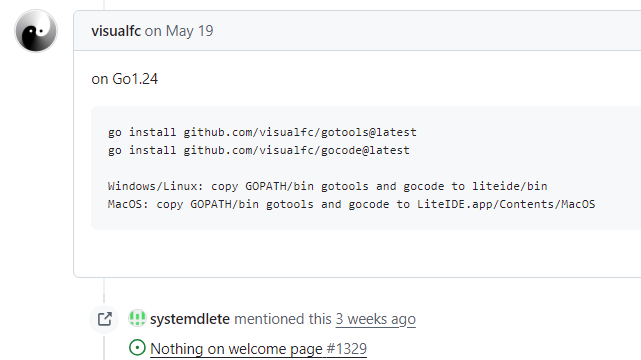
Task: Open the 'Nothing on welcome page' issue link
Action: pyautogui.click(x=236, y=349)
